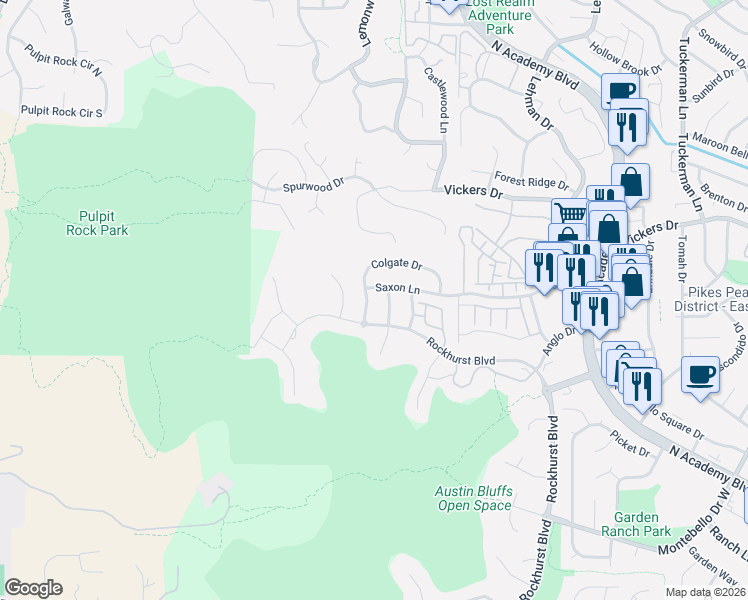Select the Austin Bluffs Open Space label
748x600 pixels.
pyautogui.click(x=474, y=498)
